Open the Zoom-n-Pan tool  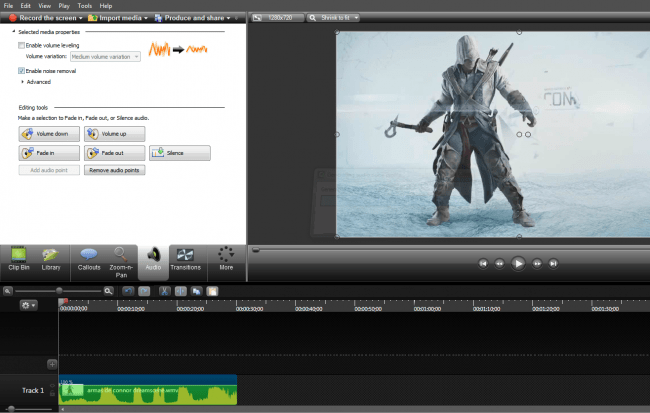[121, 262]
